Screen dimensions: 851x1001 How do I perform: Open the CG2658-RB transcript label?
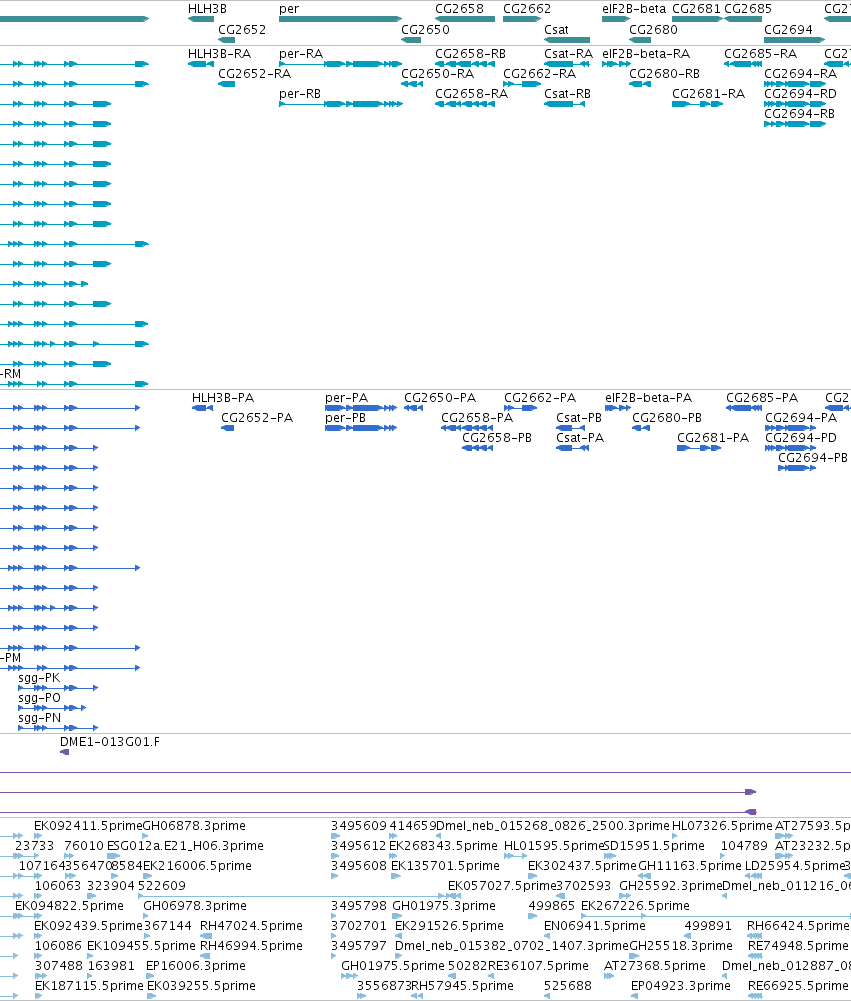pyautogui.click(x=471, y=54)
